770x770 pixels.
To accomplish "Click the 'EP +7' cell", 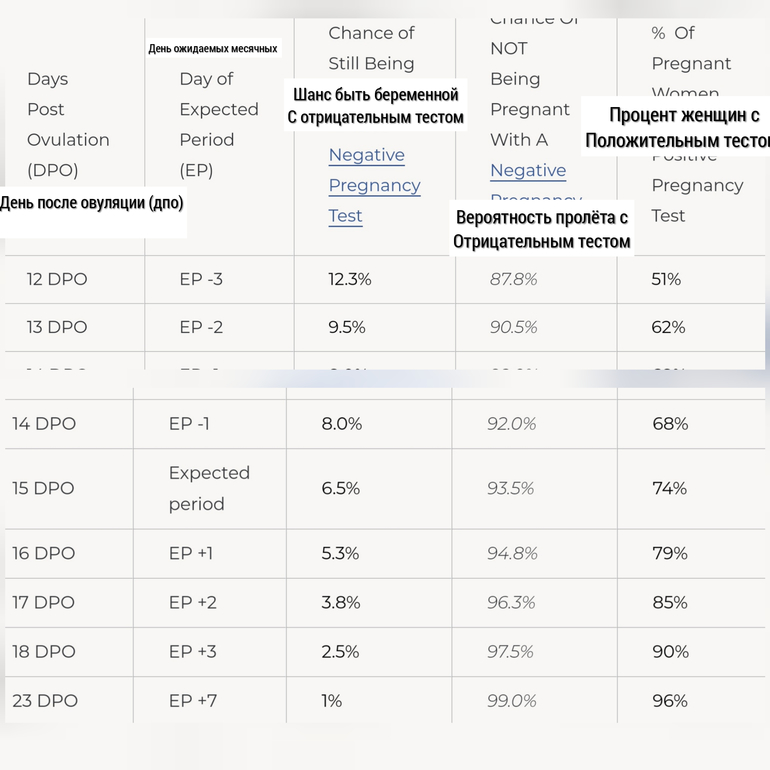I will pos(193,701).
